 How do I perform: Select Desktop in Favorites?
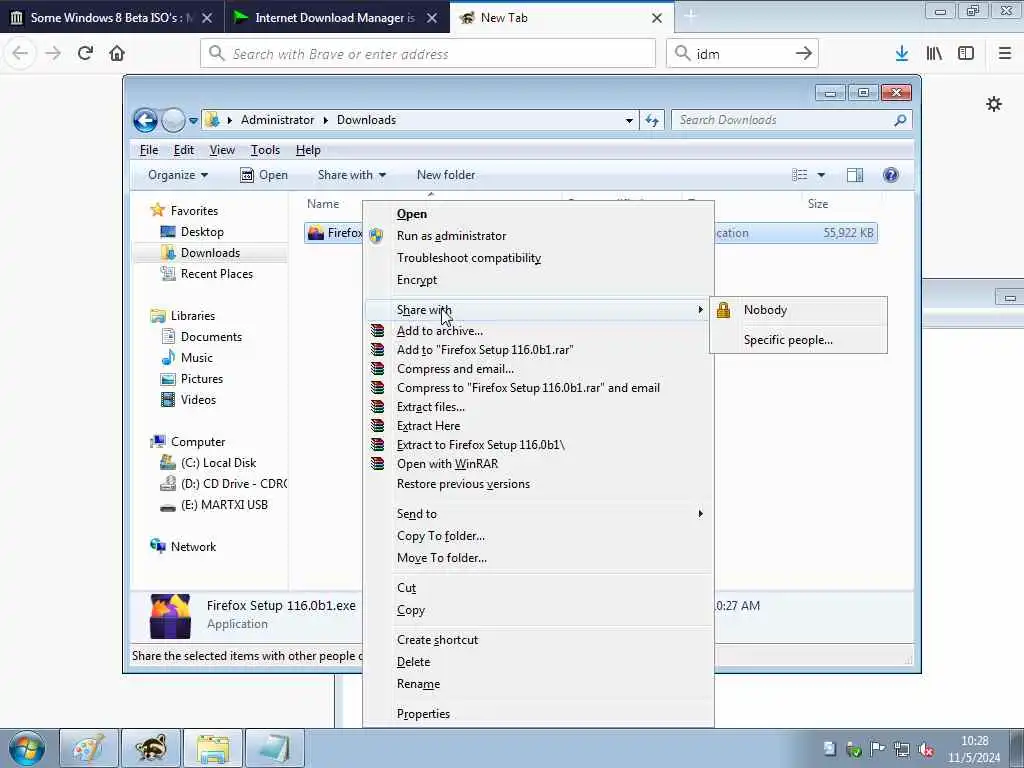[x=202, y=232]
